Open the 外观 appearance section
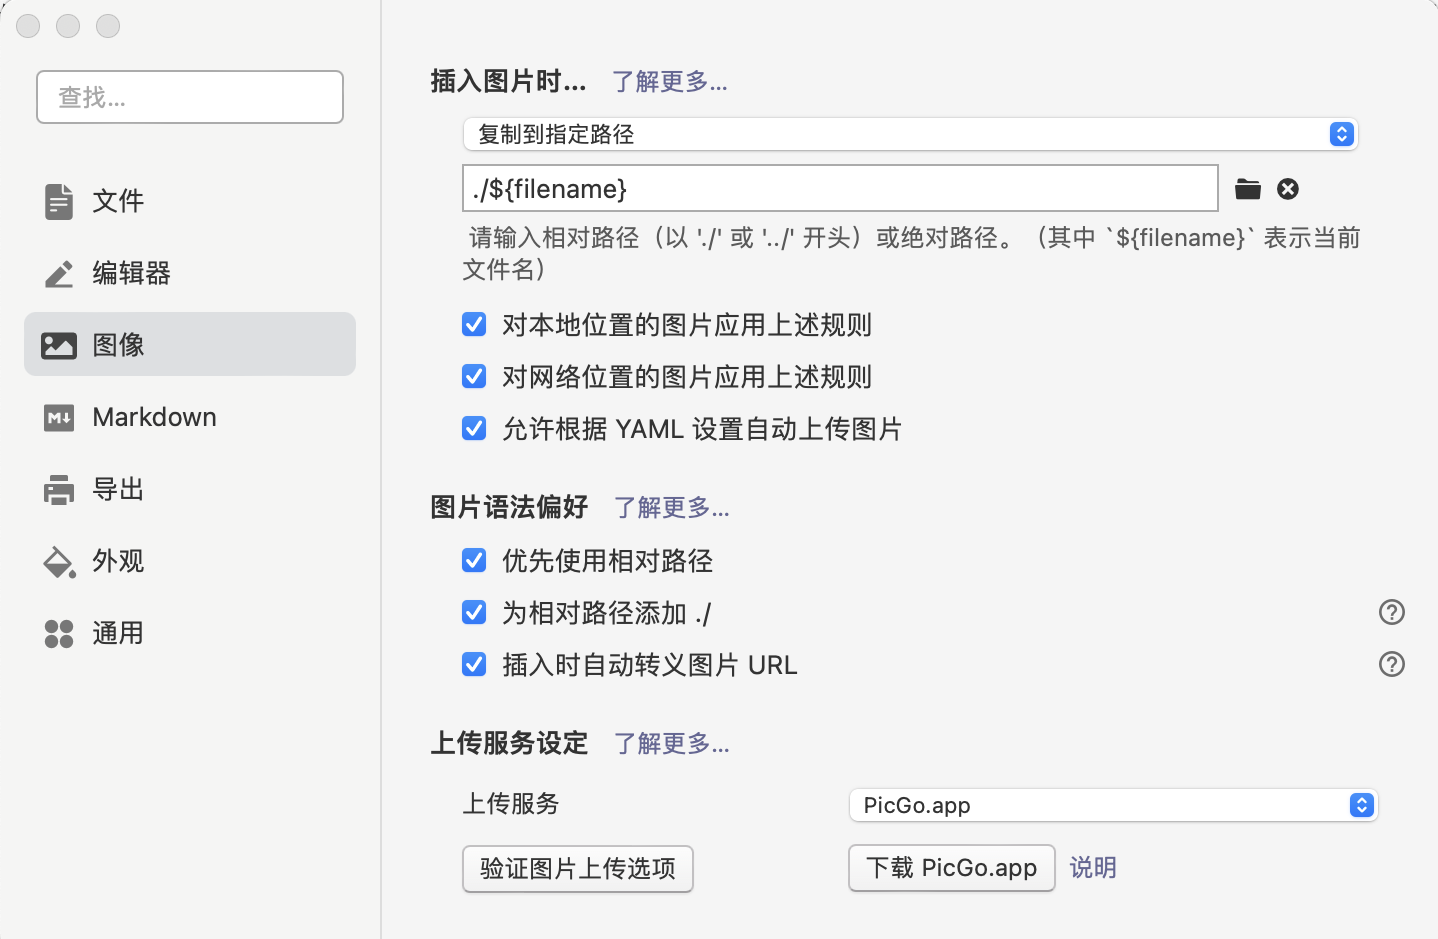This screenshot has width=1438, height=939. (x=118, y=561)
